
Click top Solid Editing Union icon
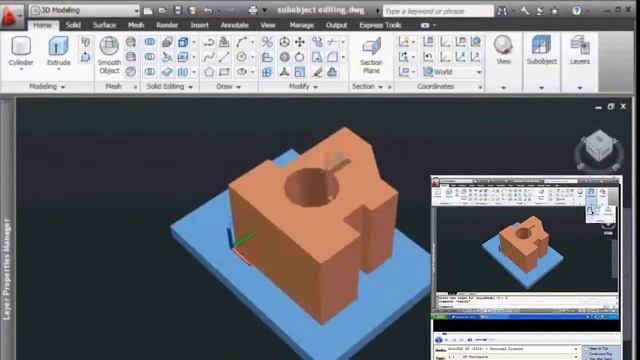click(x=150, y=42)
